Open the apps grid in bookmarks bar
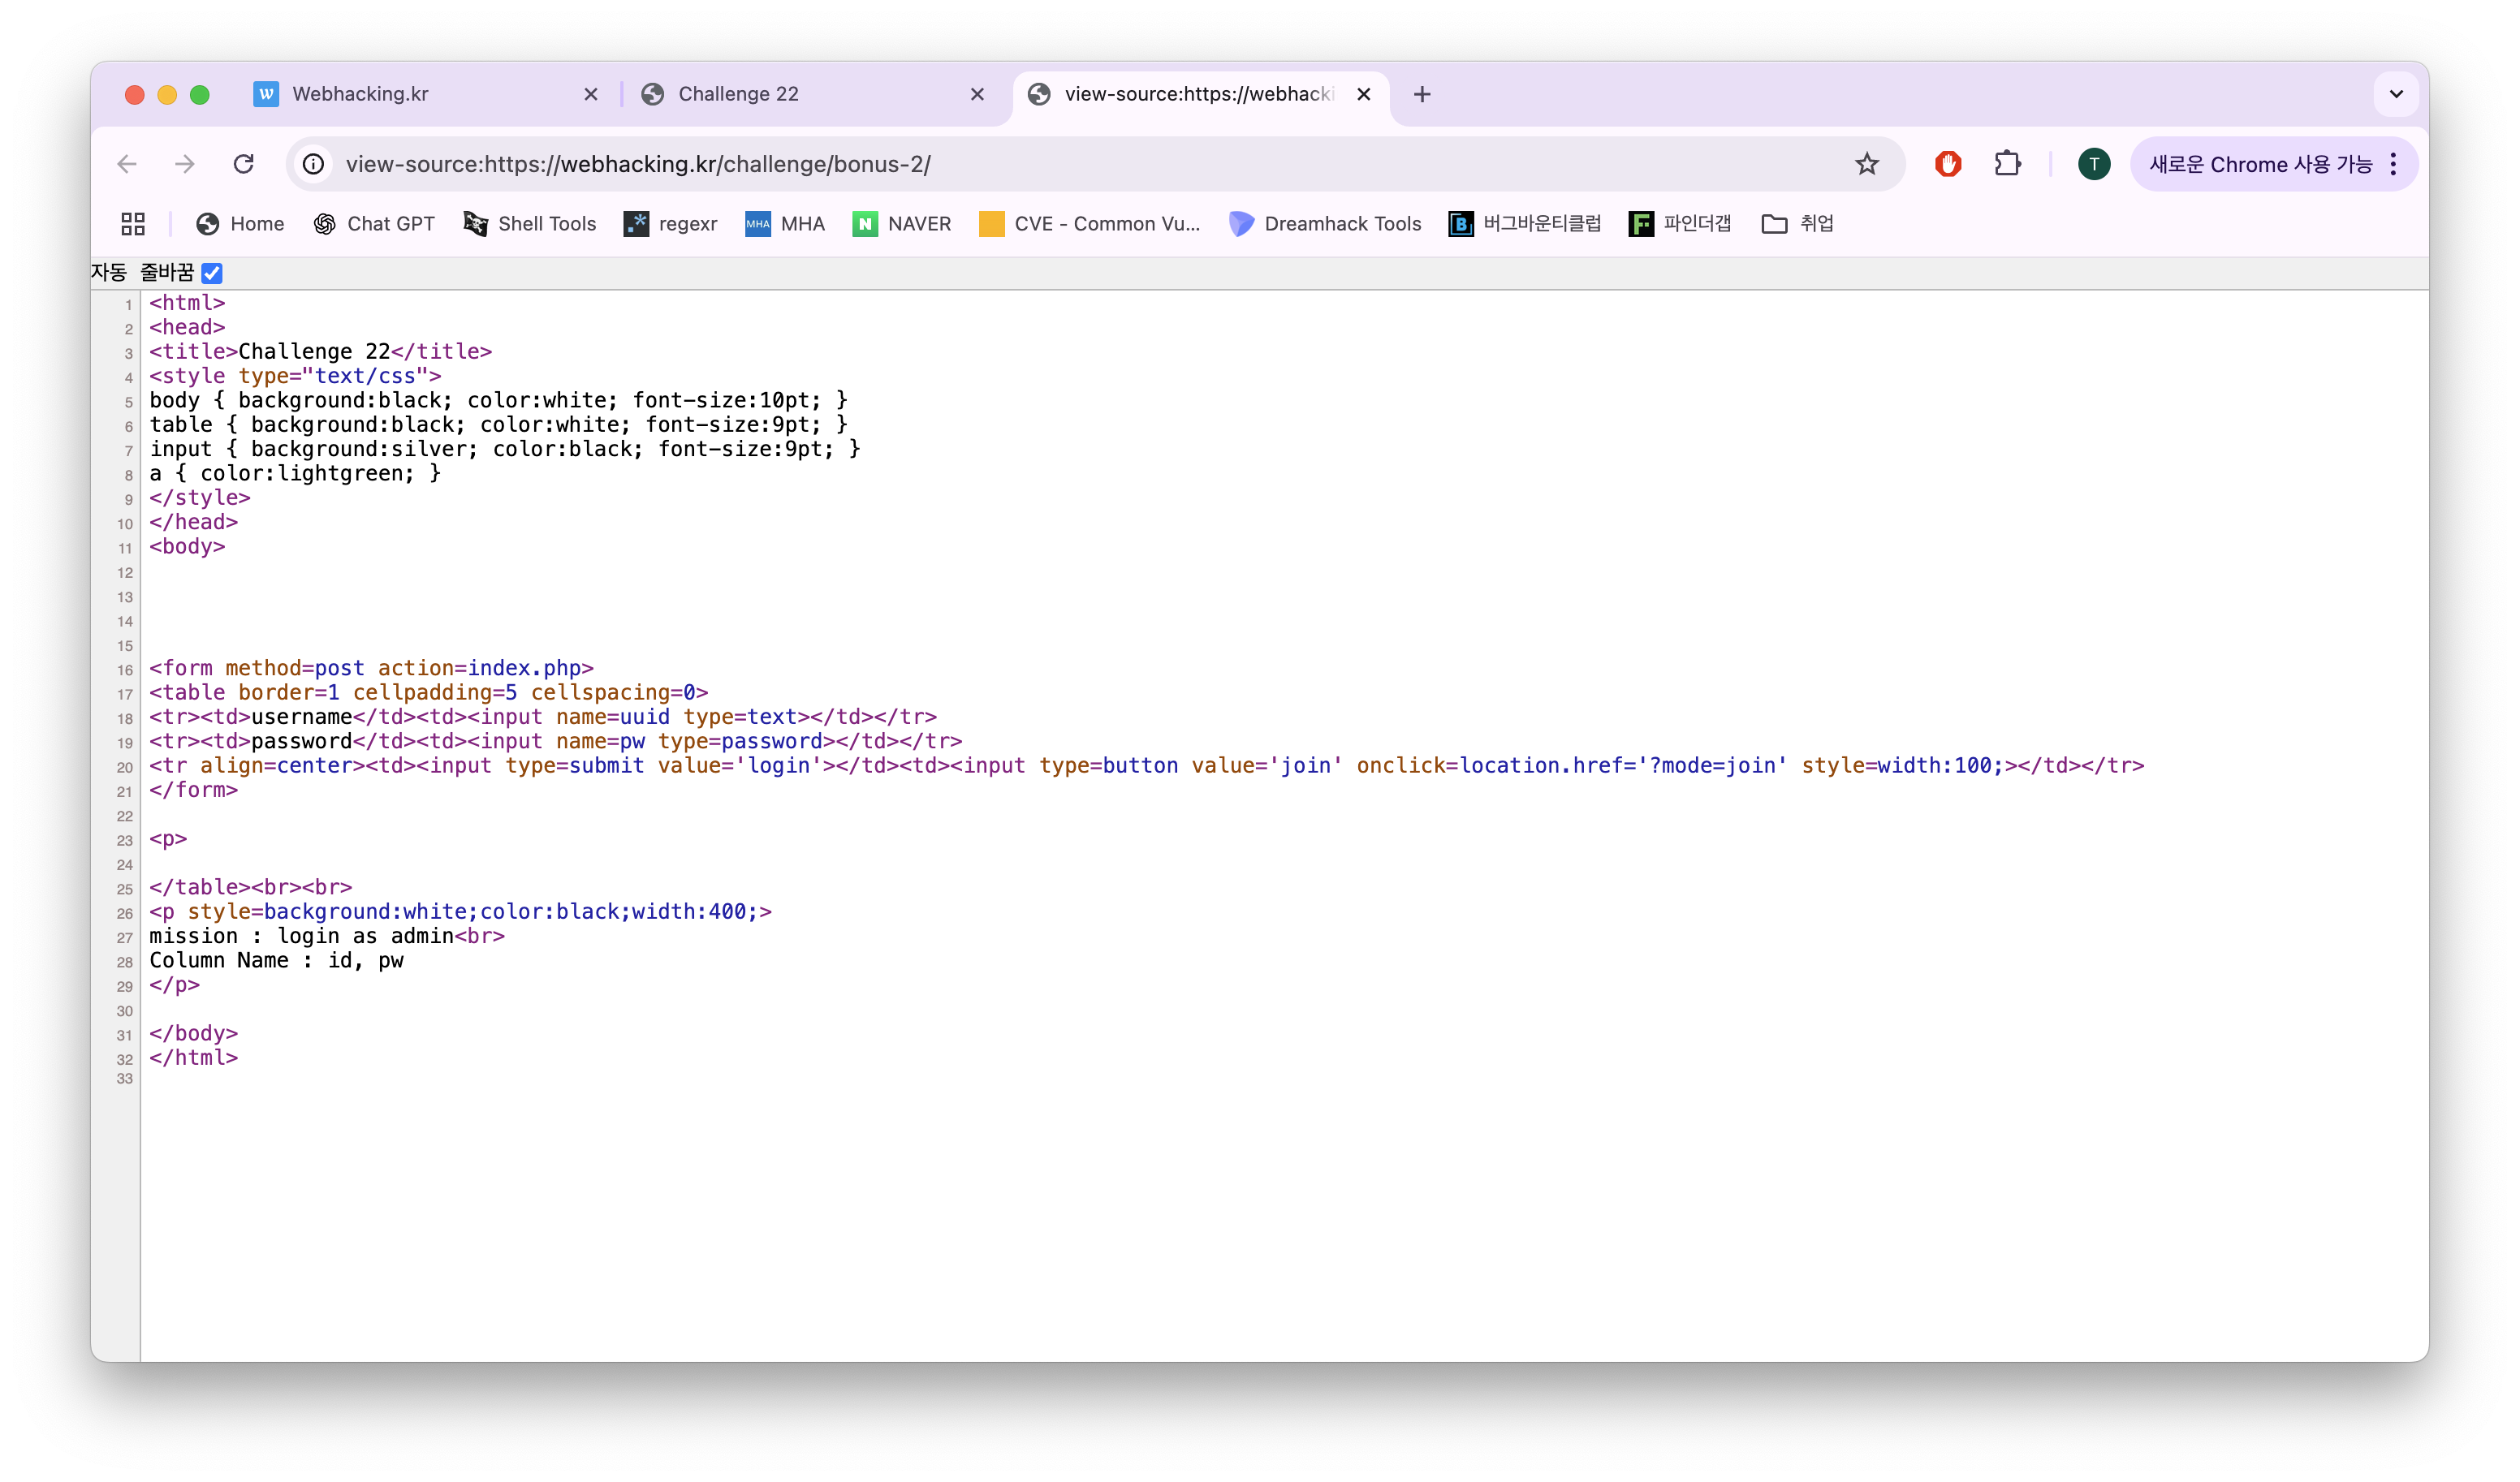The height and width of the screenshot is (1482, 2520). [133, 224]
